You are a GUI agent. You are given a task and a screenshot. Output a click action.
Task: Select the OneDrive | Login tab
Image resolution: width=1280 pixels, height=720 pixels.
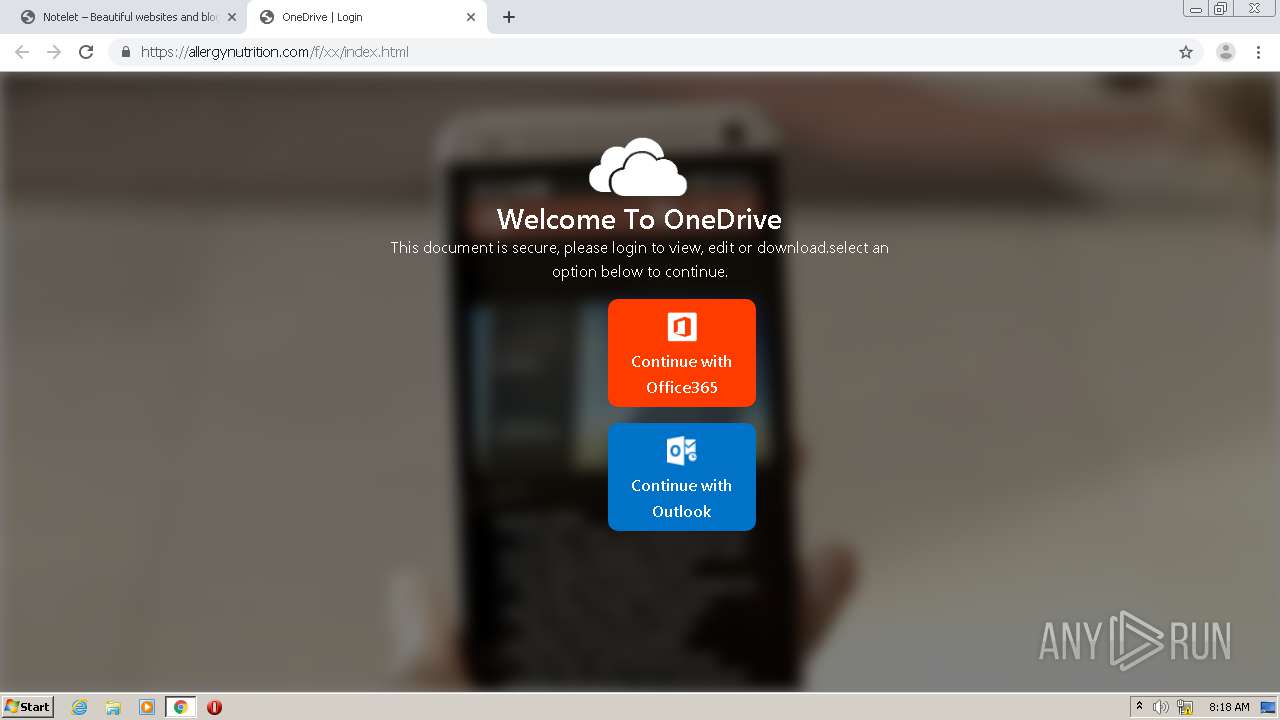[367, 17]
